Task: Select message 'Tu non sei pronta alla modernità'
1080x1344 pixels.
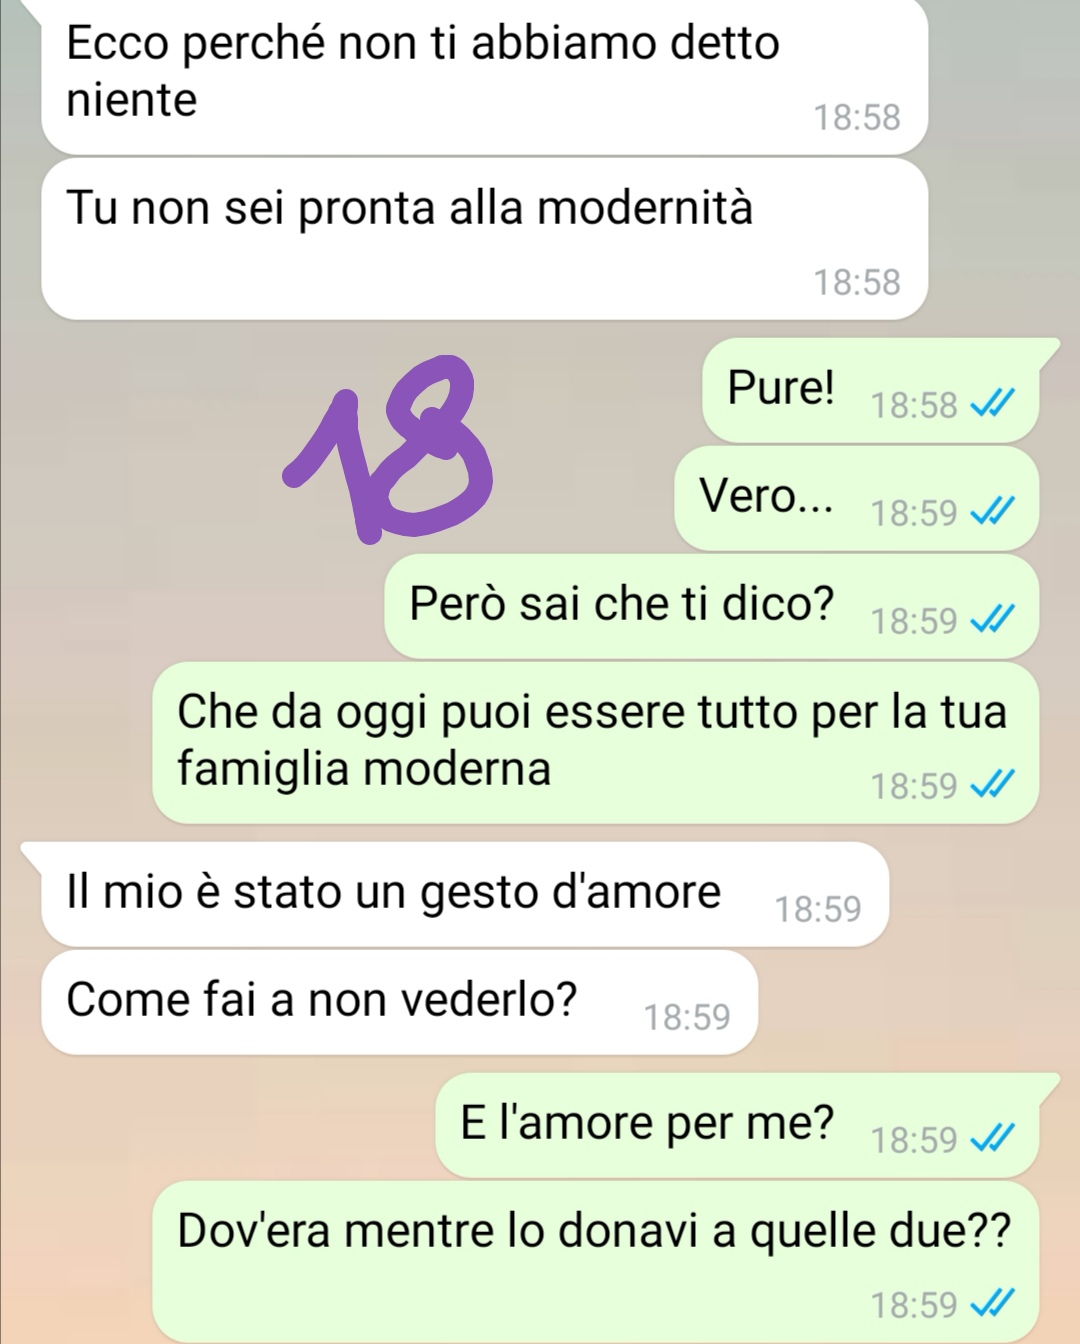Action: pyautogui.click(x=485, y=240)
